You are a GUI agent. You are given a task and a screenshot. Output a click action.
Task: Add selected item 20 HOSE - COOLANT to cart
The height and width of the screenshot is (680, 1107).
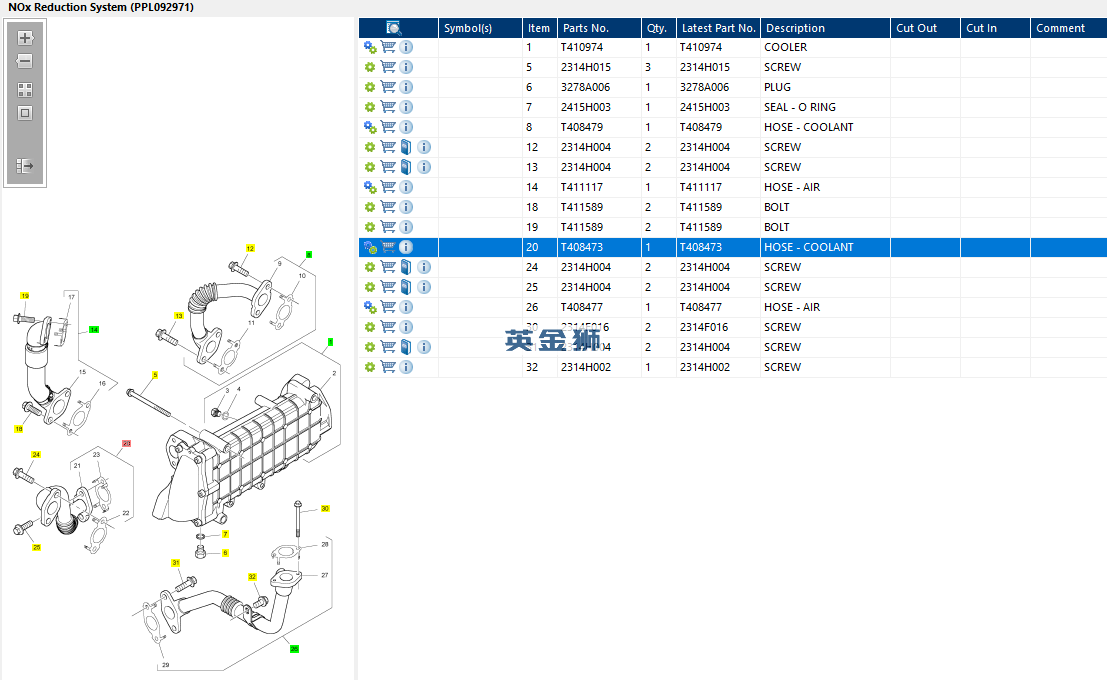(x=388, y=247)
